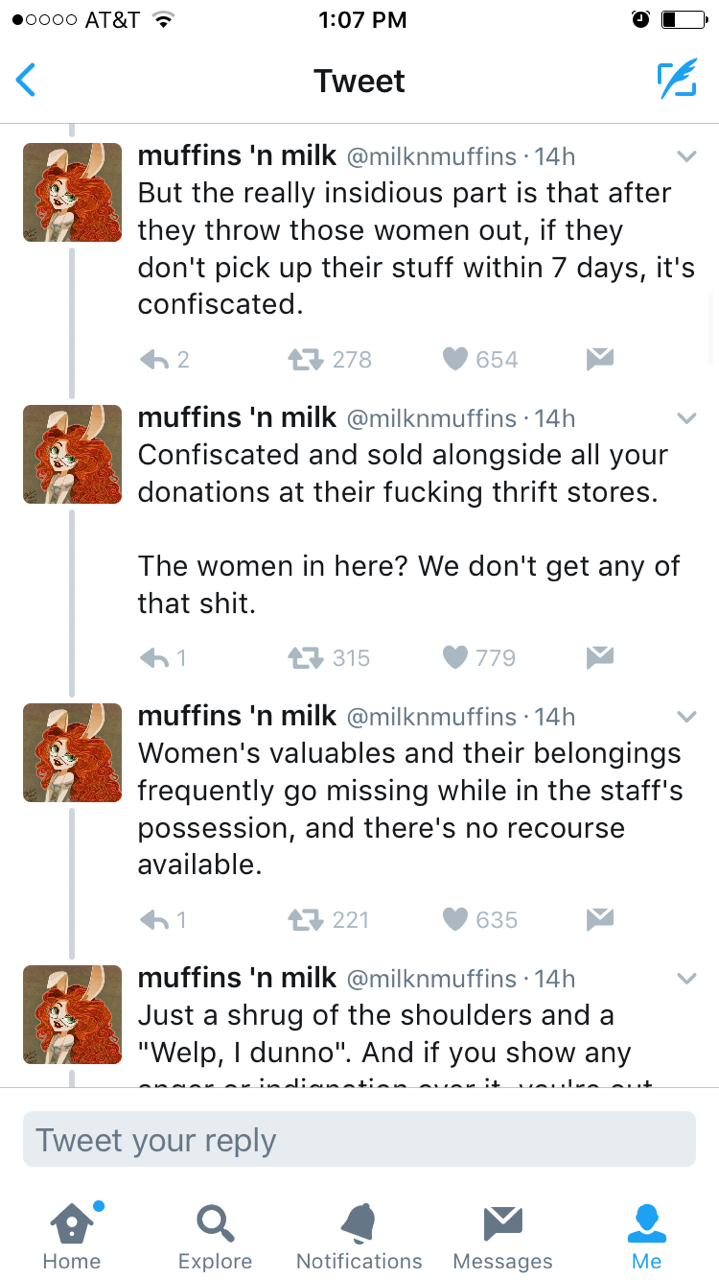The width and height of the screenshot is (719, 1280).
Task: Expand options chevron on thrift stores tweet
Action: coord(686,418)
